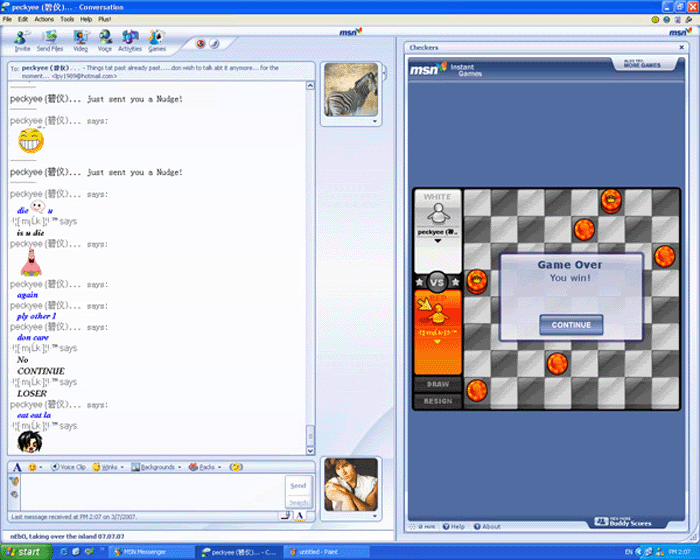700x560 pixels.
Task: Click the red checker piece in bottom-left corner
Action: (x=477, y=391)
